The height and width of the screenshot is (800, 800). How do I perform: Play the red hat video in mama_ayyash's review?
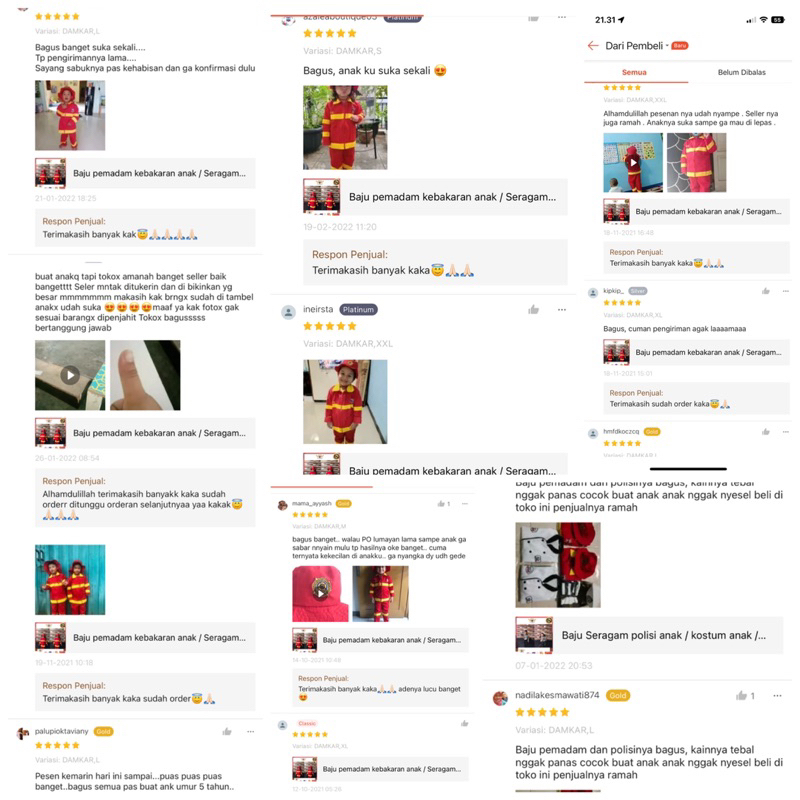[320, 593]
